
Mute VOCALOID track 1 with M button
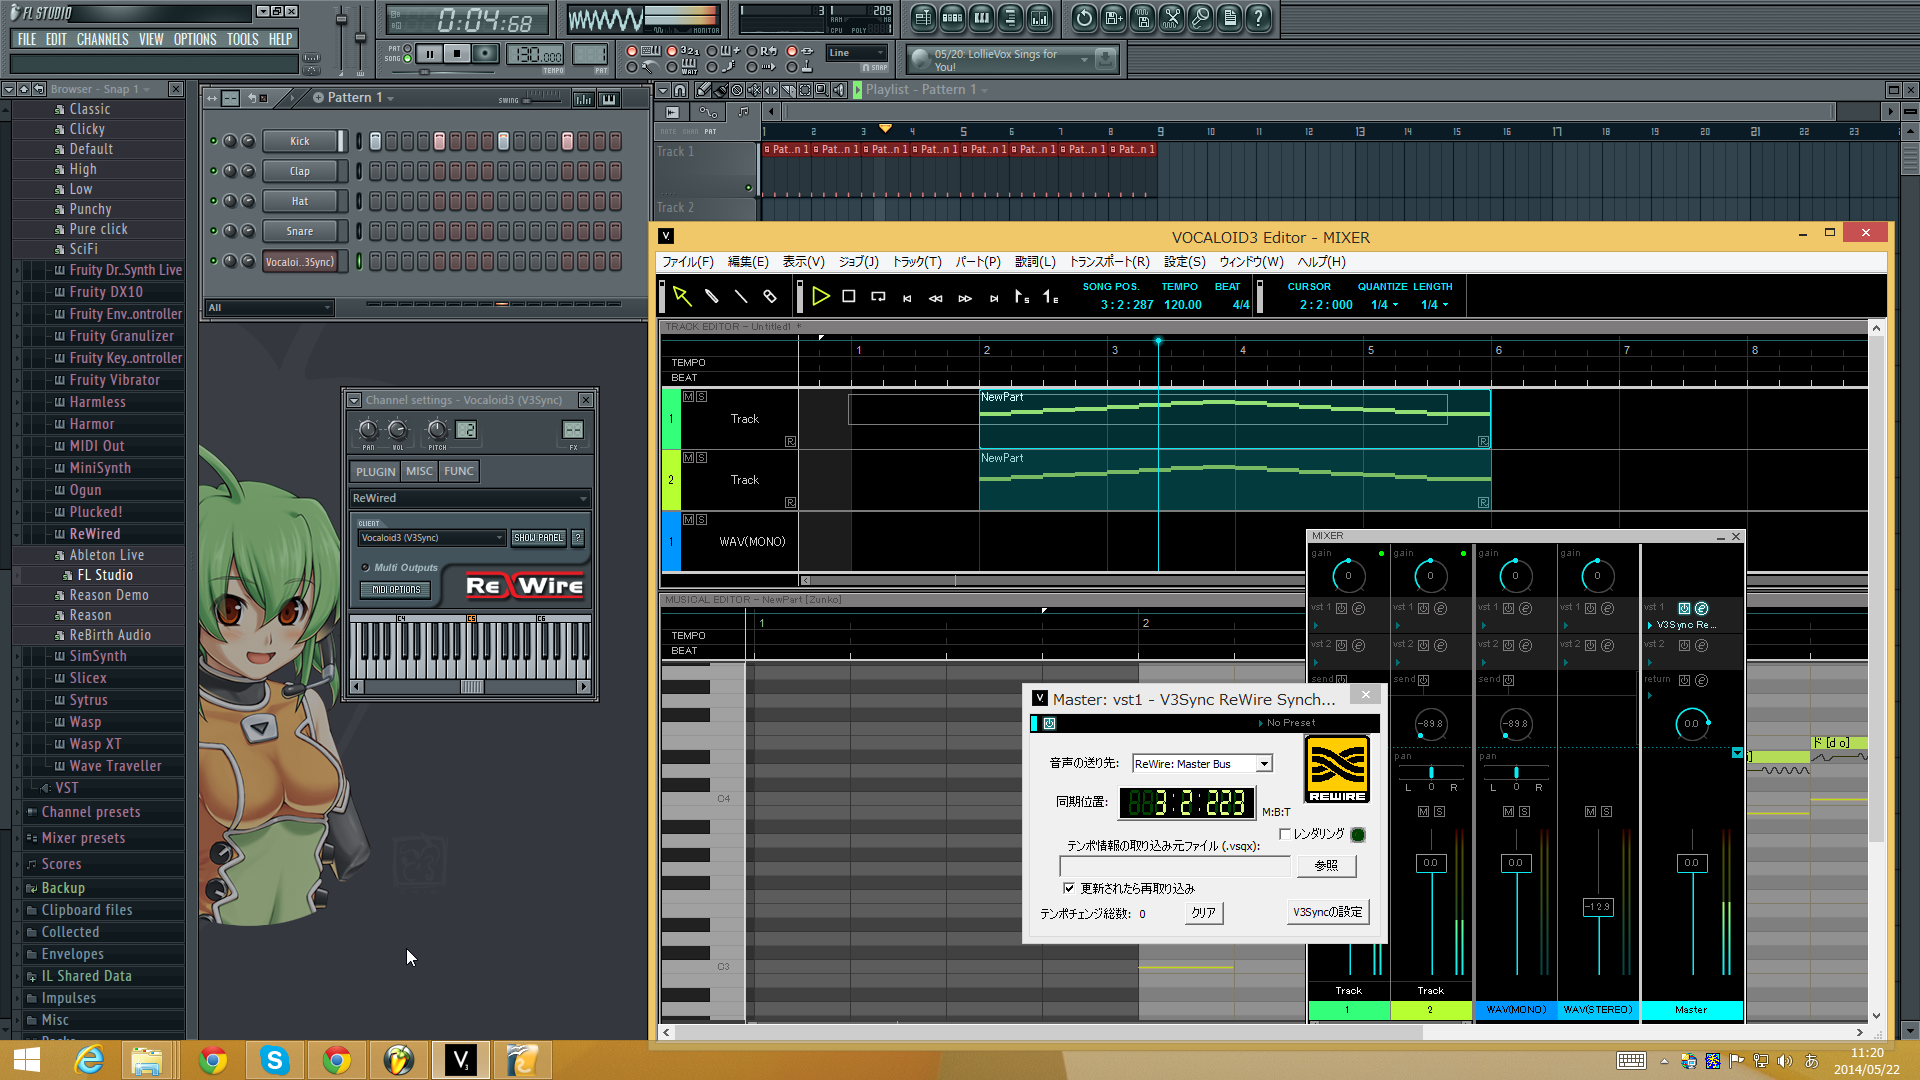(x=688, y=397)
